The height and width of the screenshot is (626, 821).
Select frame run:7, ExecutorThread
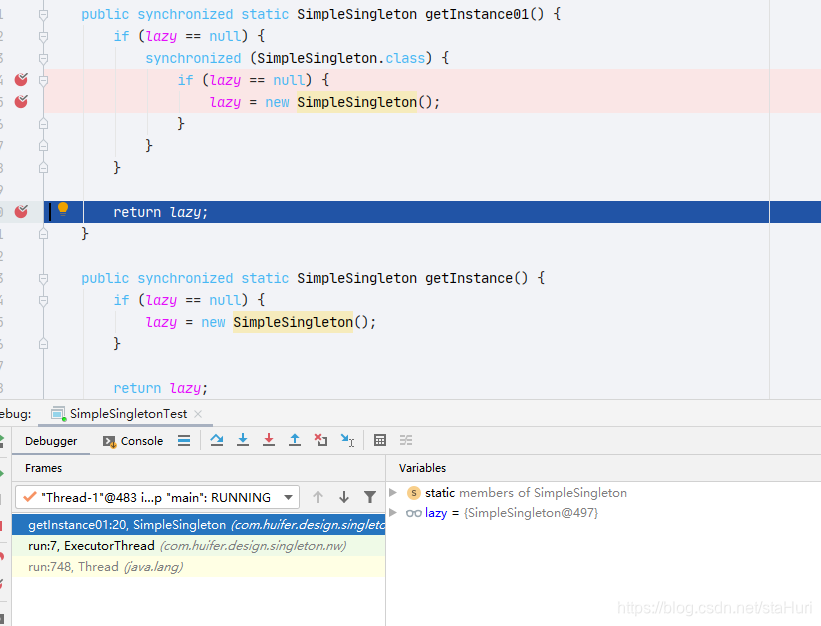tap(198, 546)
